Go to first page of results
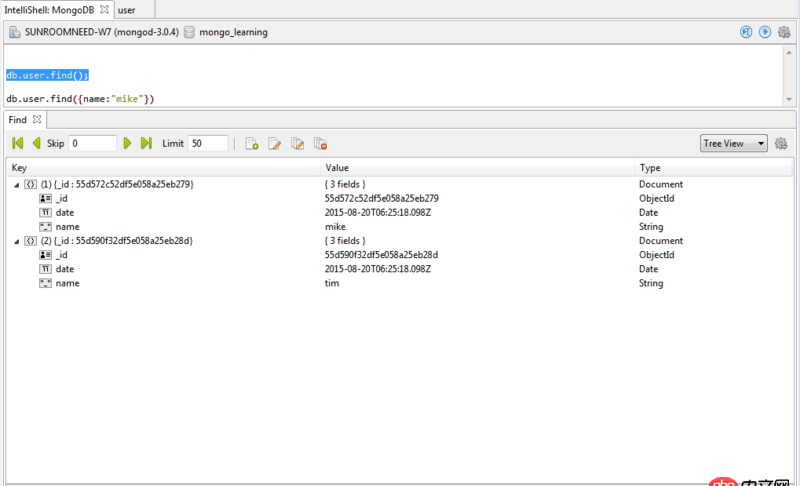The image size is (800, 486). [x=17, y=143]
